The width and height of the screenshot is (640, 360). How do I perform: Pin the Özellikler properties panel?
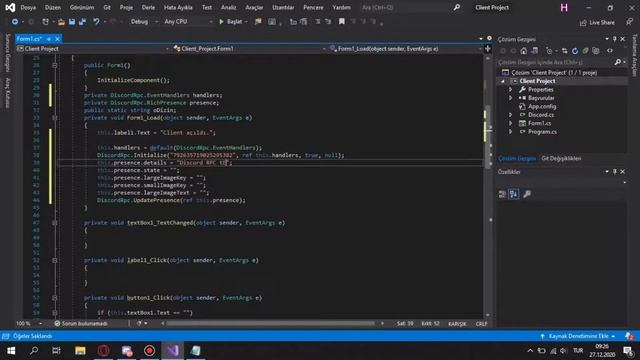pos(615,172)
